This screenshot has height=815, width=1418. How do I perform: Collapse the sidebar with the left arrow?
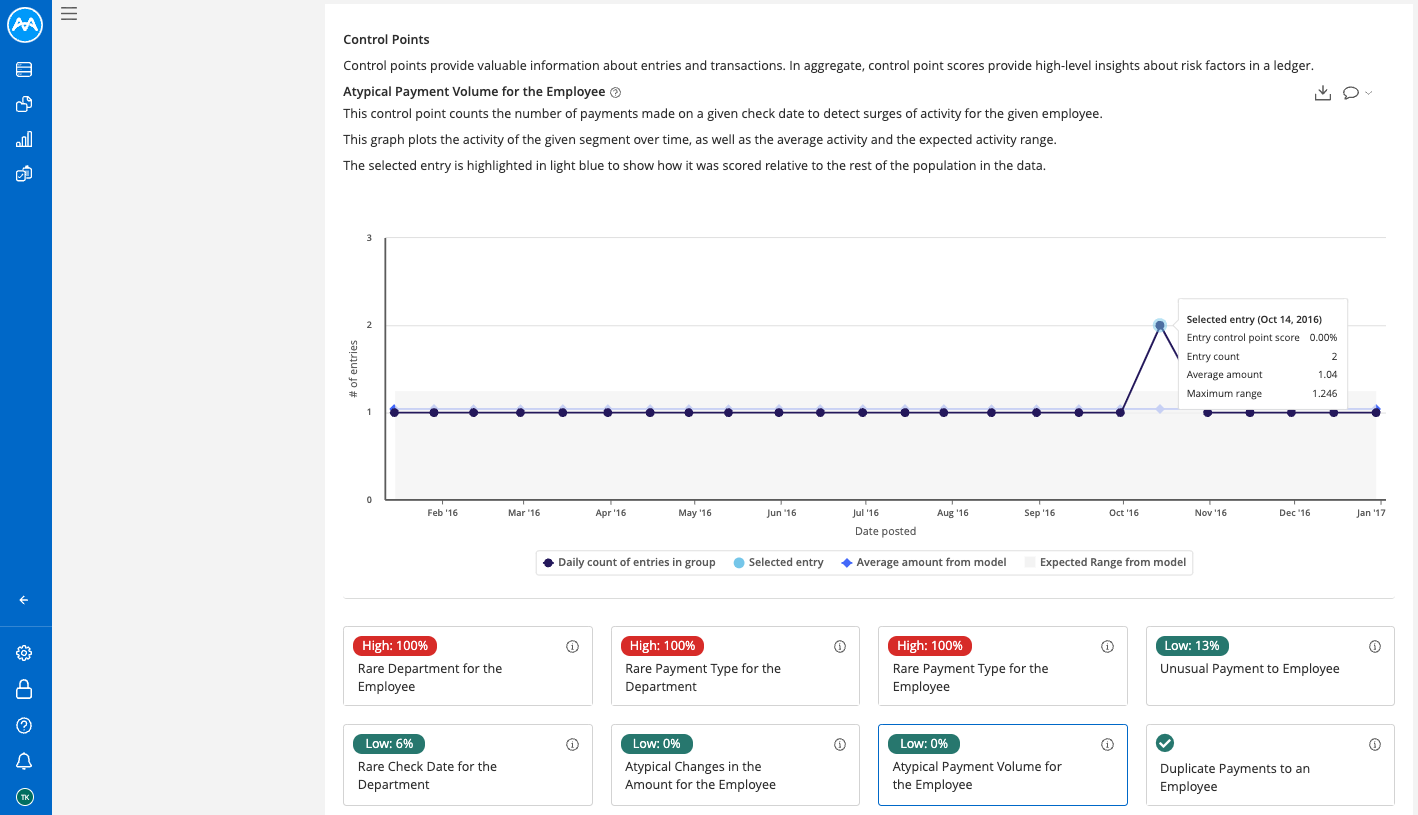[22, 599]
